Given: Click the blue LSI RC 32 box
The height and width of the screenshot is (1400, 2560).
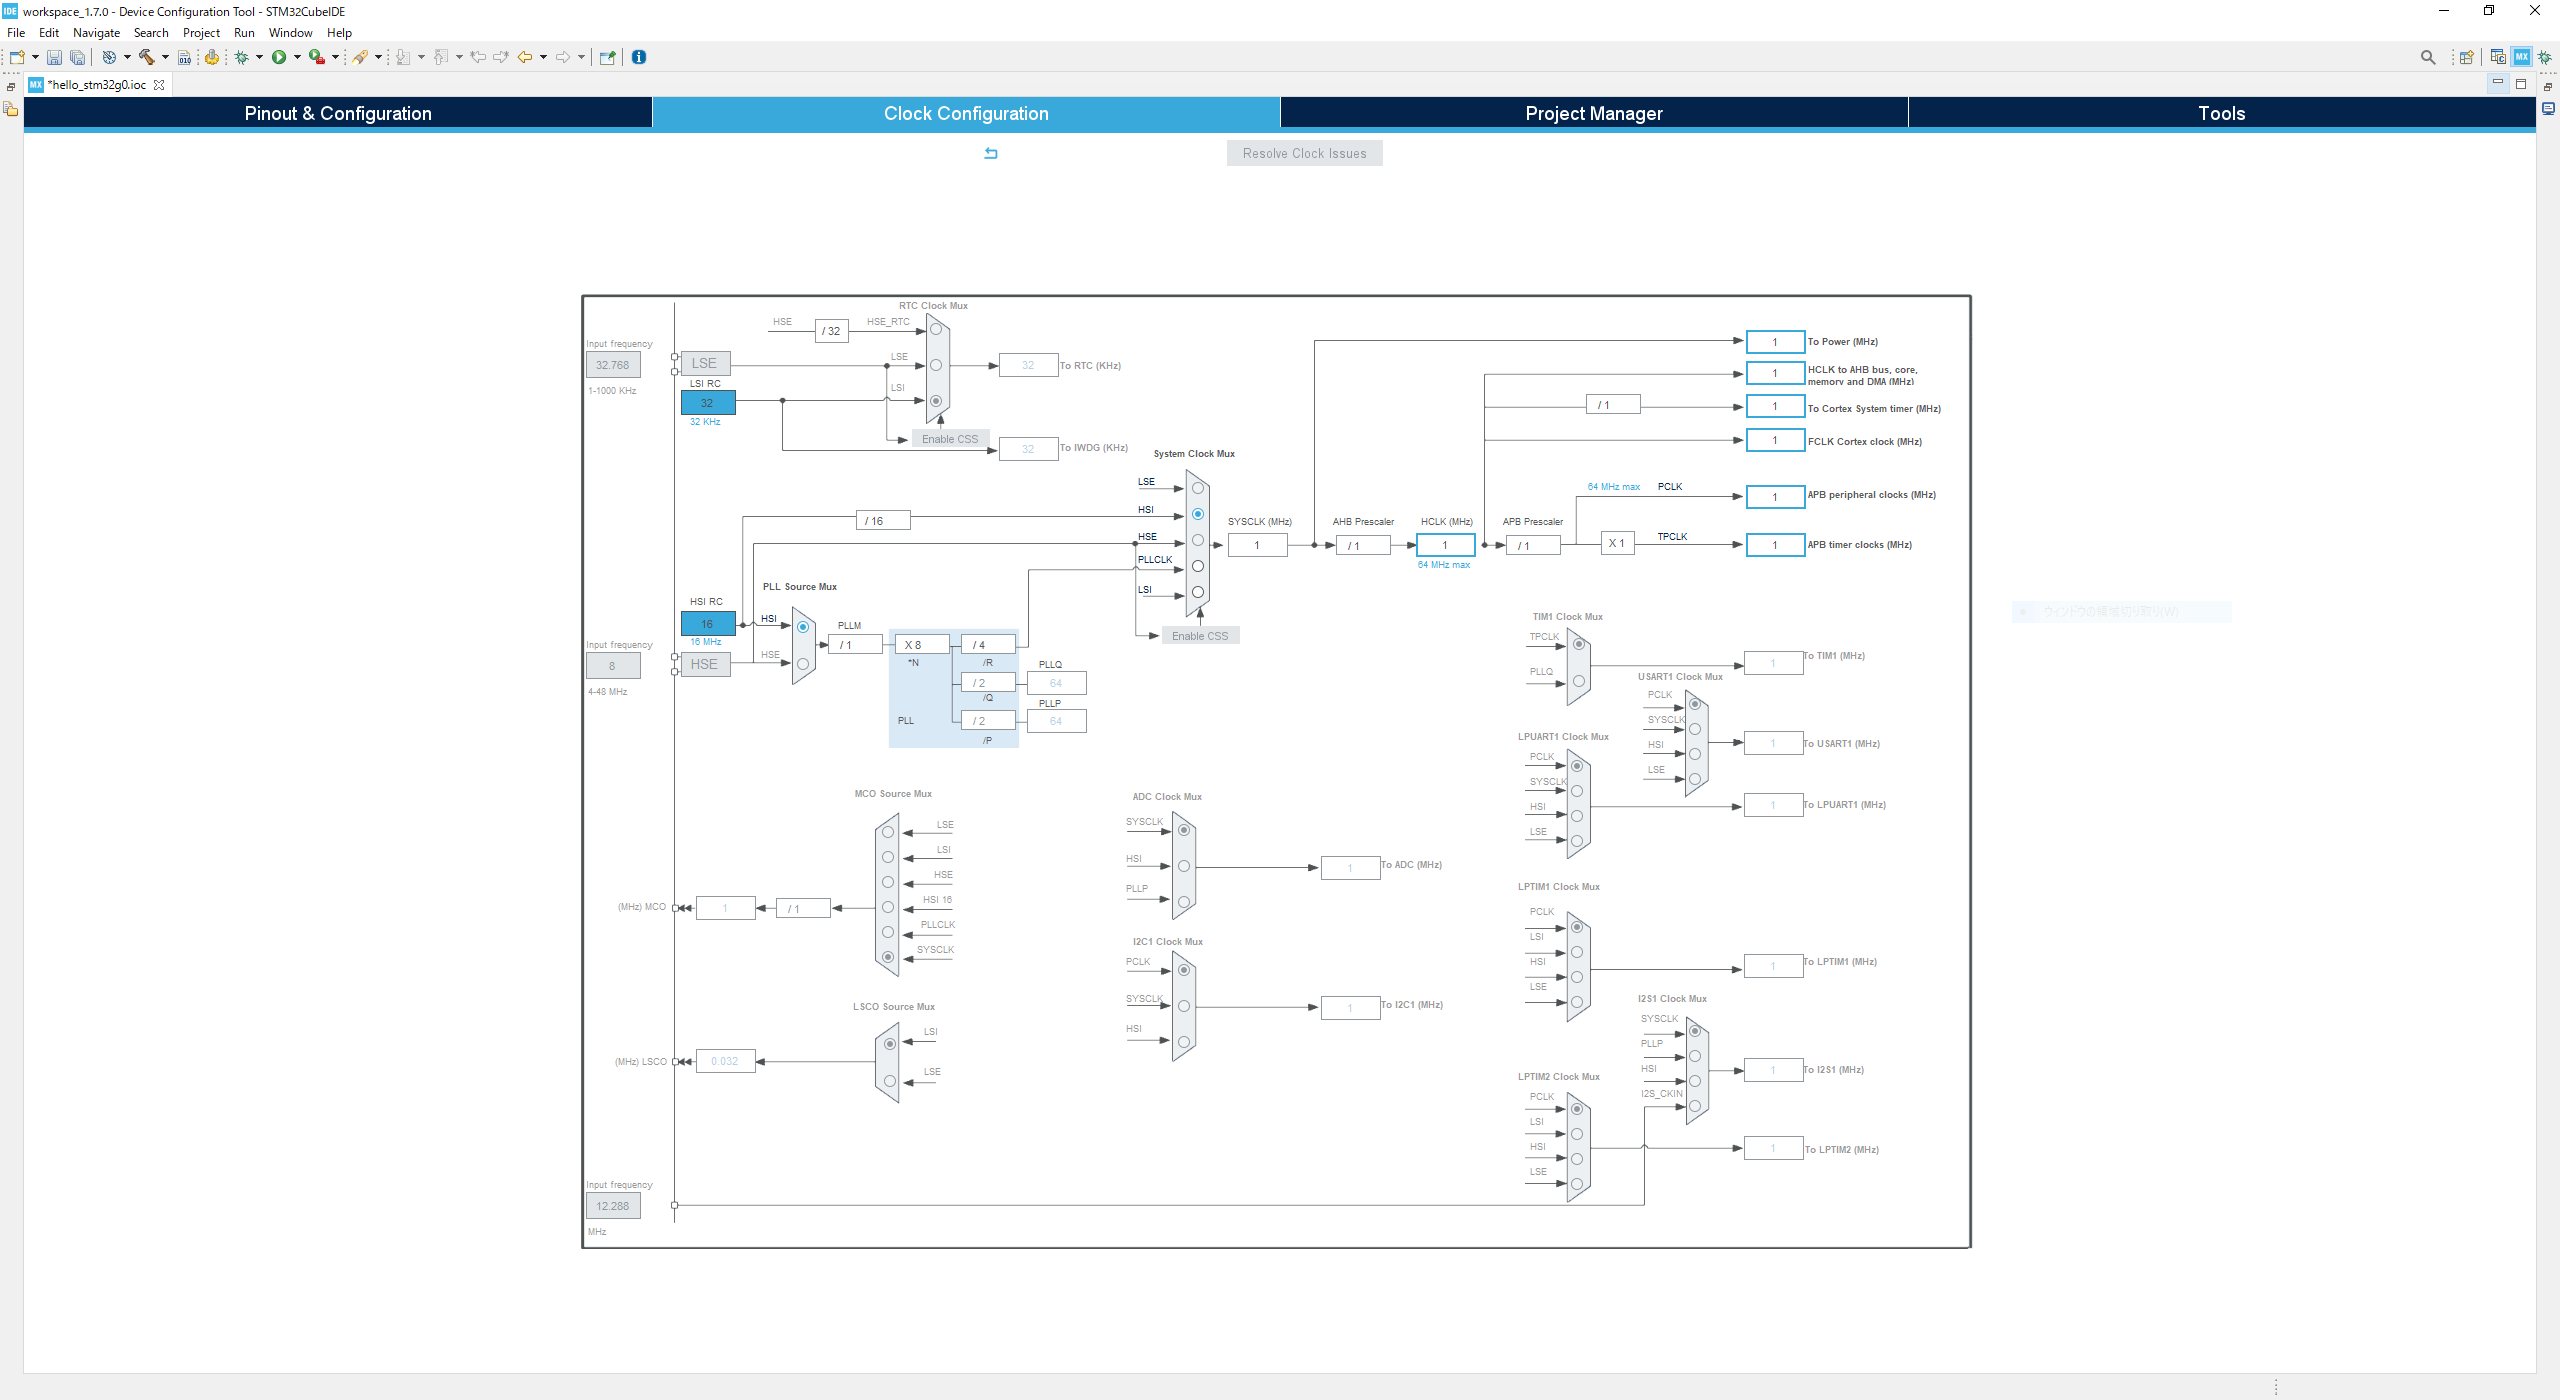Looking at the screenshot, I should coord(708,402).
